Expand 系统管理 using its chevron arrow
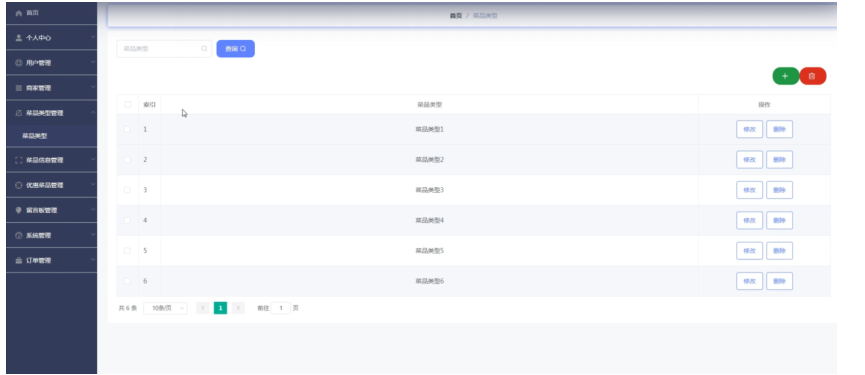The height and width of the screenshot is (375, 865). point(93,235)
